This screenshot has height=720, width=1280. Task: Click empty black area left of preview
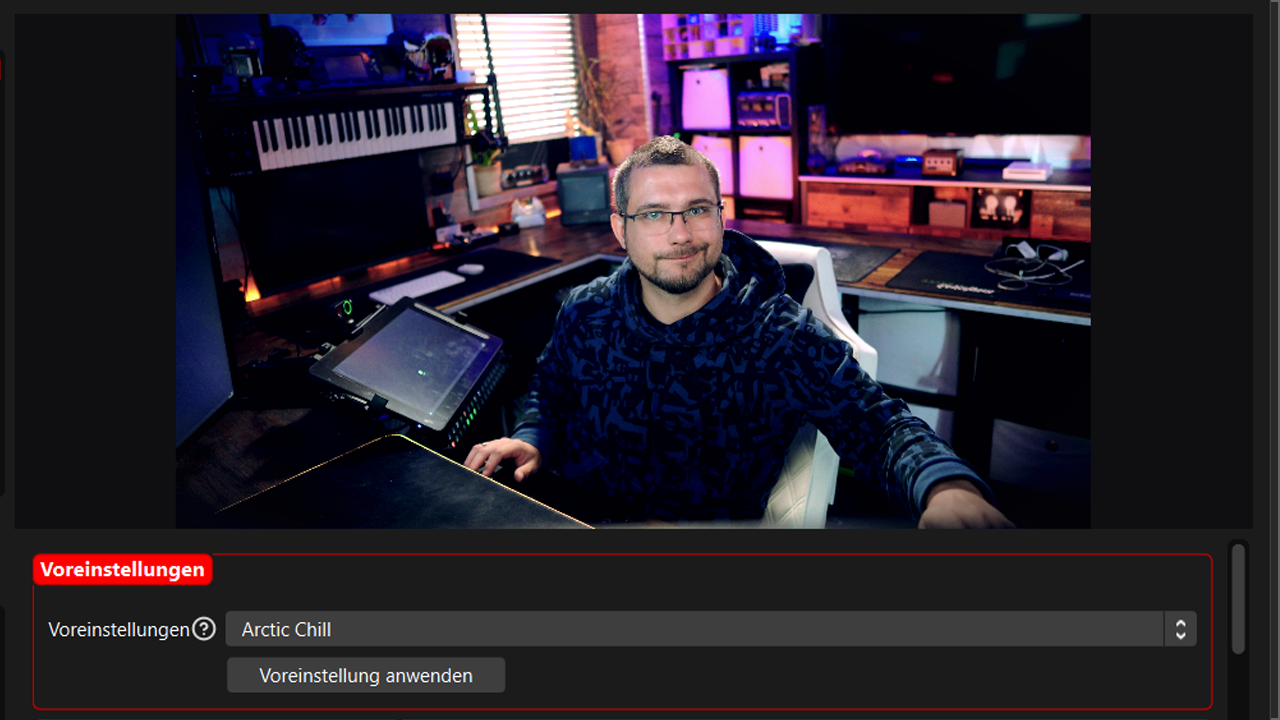95,270
